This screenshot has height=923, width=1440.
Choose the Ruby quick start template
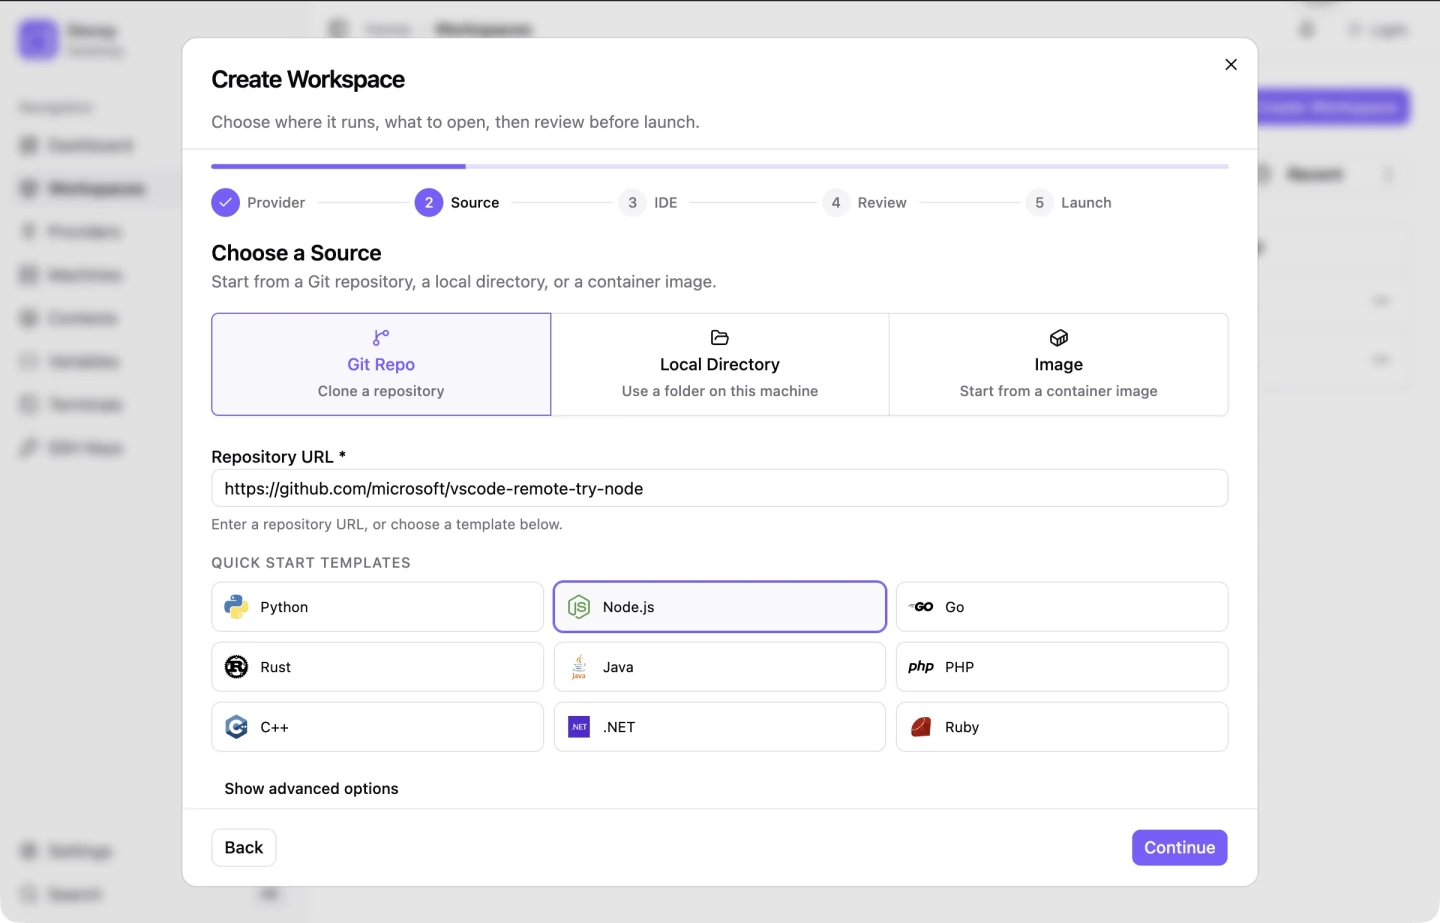(1062, 727)
